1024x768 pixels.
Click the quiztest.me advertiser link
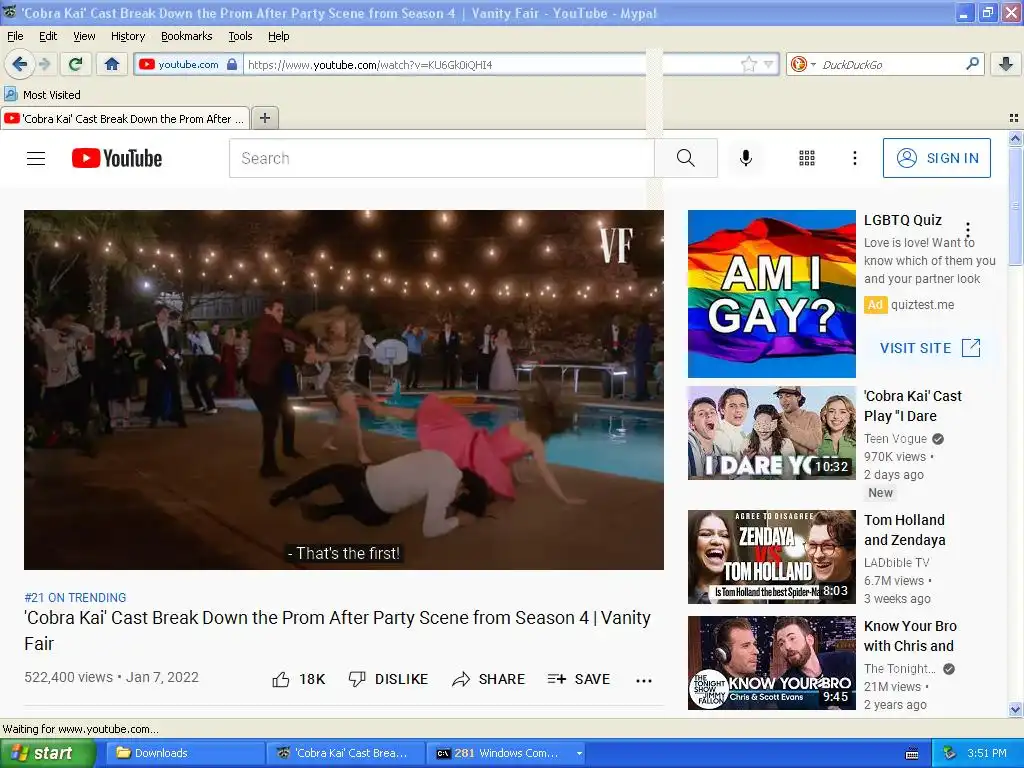tap(922, 305)
